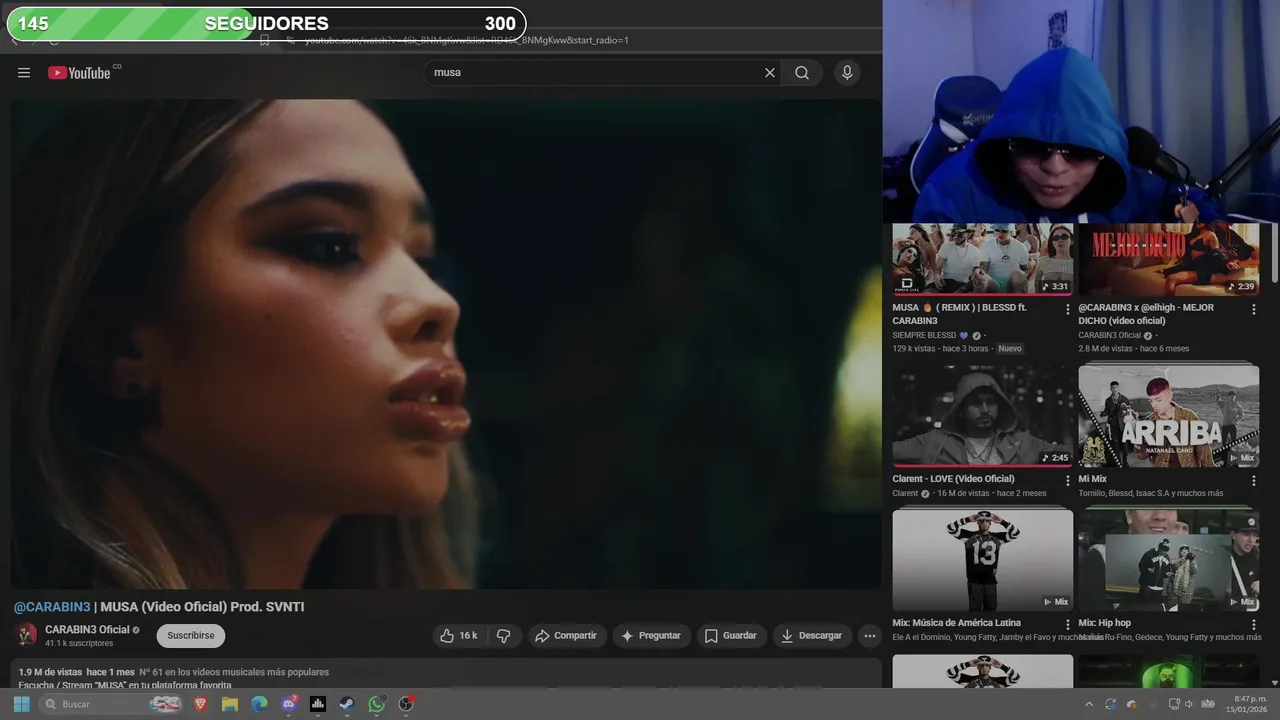
Task: Start voice search with the microphone icon
Action: click(x=847, y=72)
